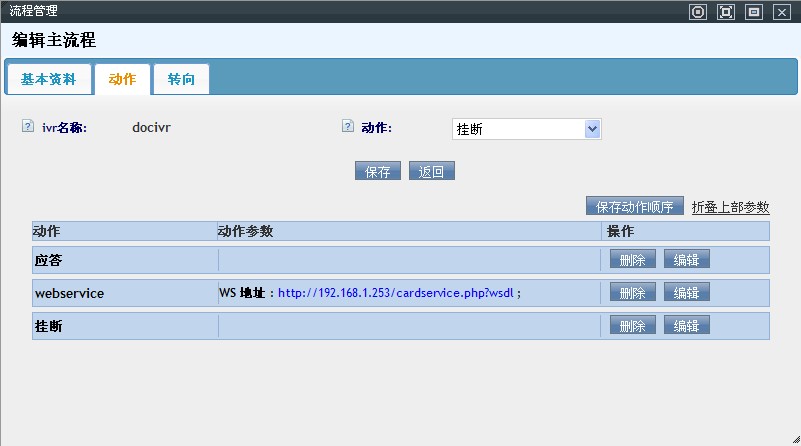Image resolution: width=801 pixels, height=446 pixels.
Task: Click the help icon beside 动作 label
Action: pyautogui.click(x=348, y=127)
